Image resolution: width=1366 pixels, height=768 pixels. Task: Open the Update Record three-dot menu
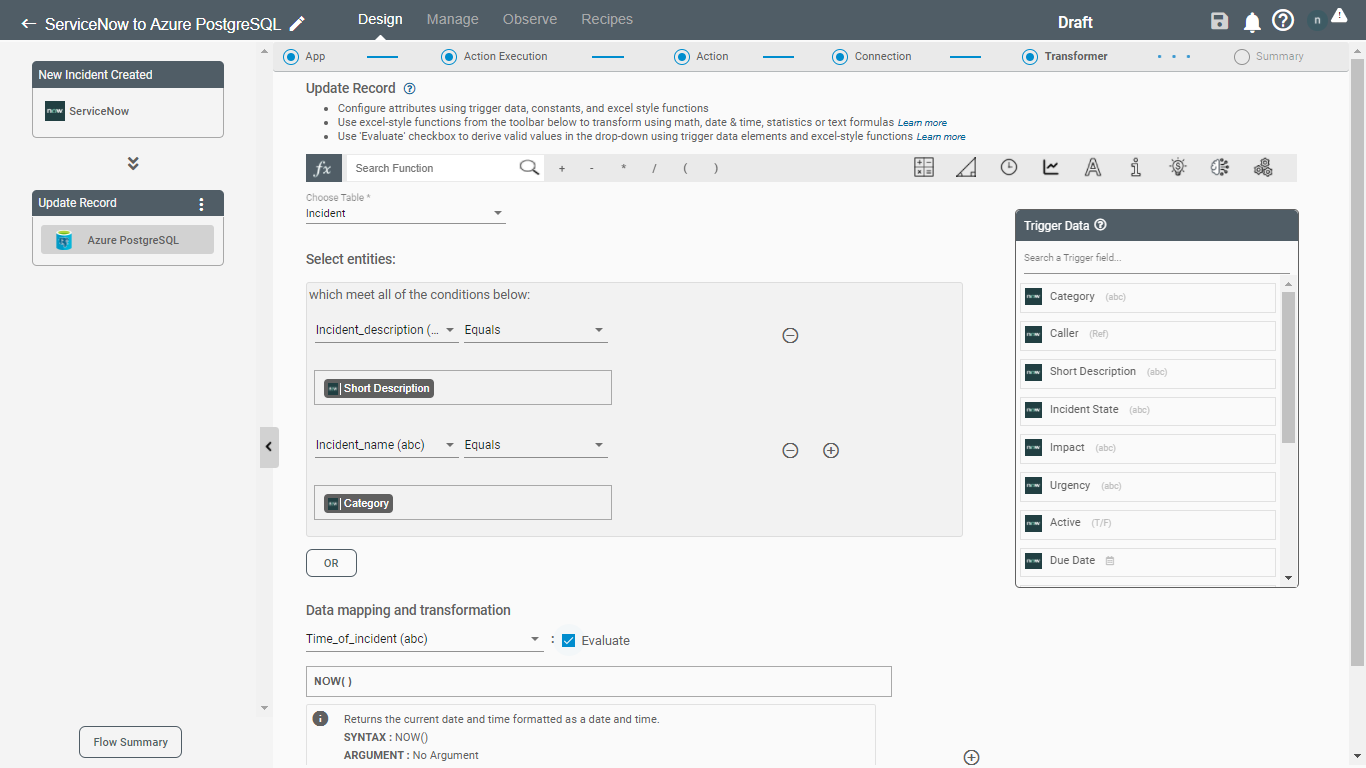[201, 204]
